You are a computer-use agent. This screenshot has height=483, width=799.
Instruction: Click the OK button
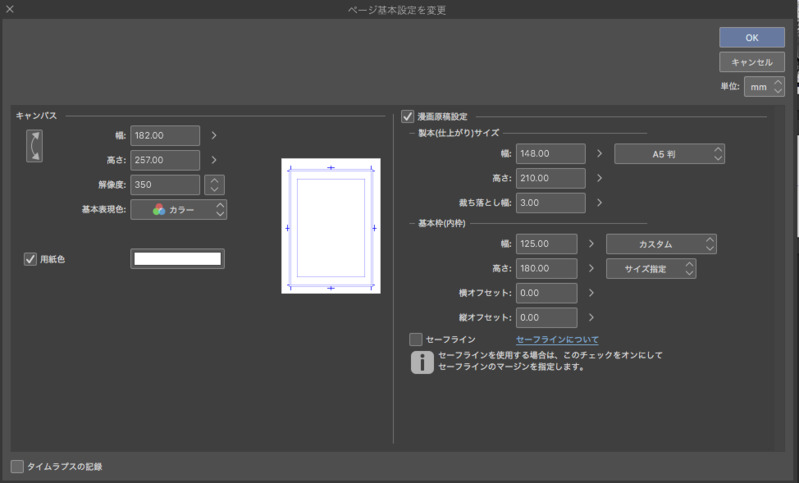pos(752,38)
